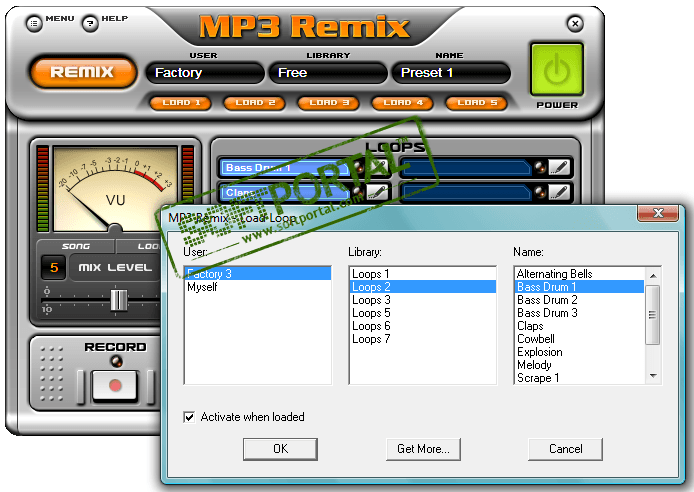Select Bass Drum 1 in Name list
This screenshot has height=492, width=694.
click(579, 287)
